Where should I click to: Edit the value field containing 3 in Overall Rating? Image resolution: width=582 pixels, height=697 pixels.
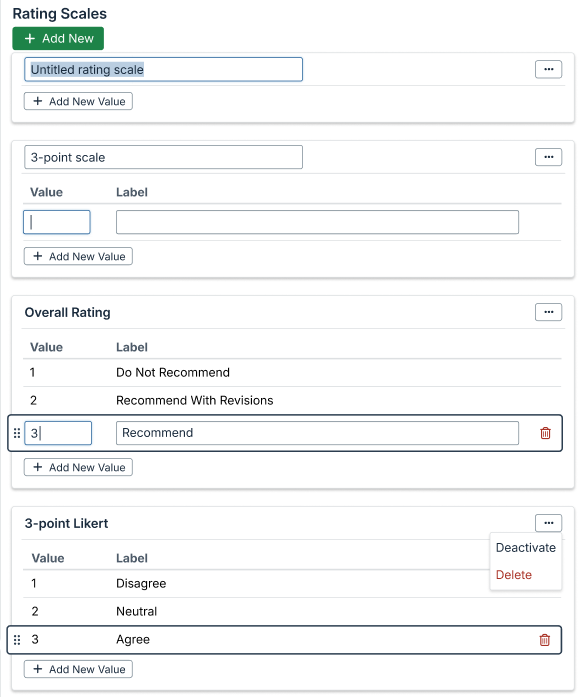pos(58,433)
